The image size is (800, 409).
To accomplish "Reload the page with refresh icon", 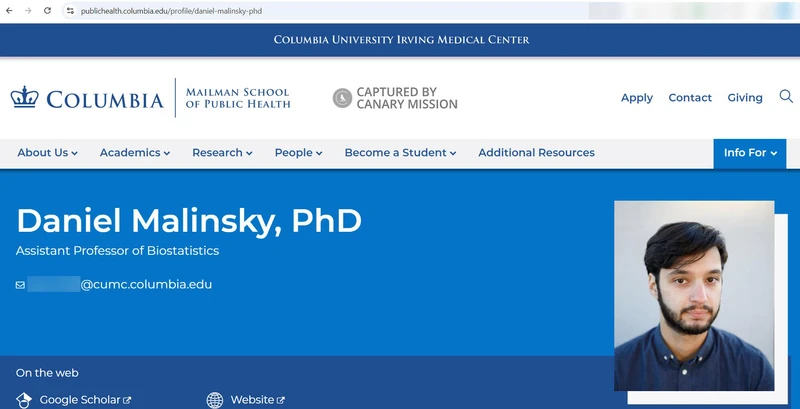I will click(x=47, y=10).
